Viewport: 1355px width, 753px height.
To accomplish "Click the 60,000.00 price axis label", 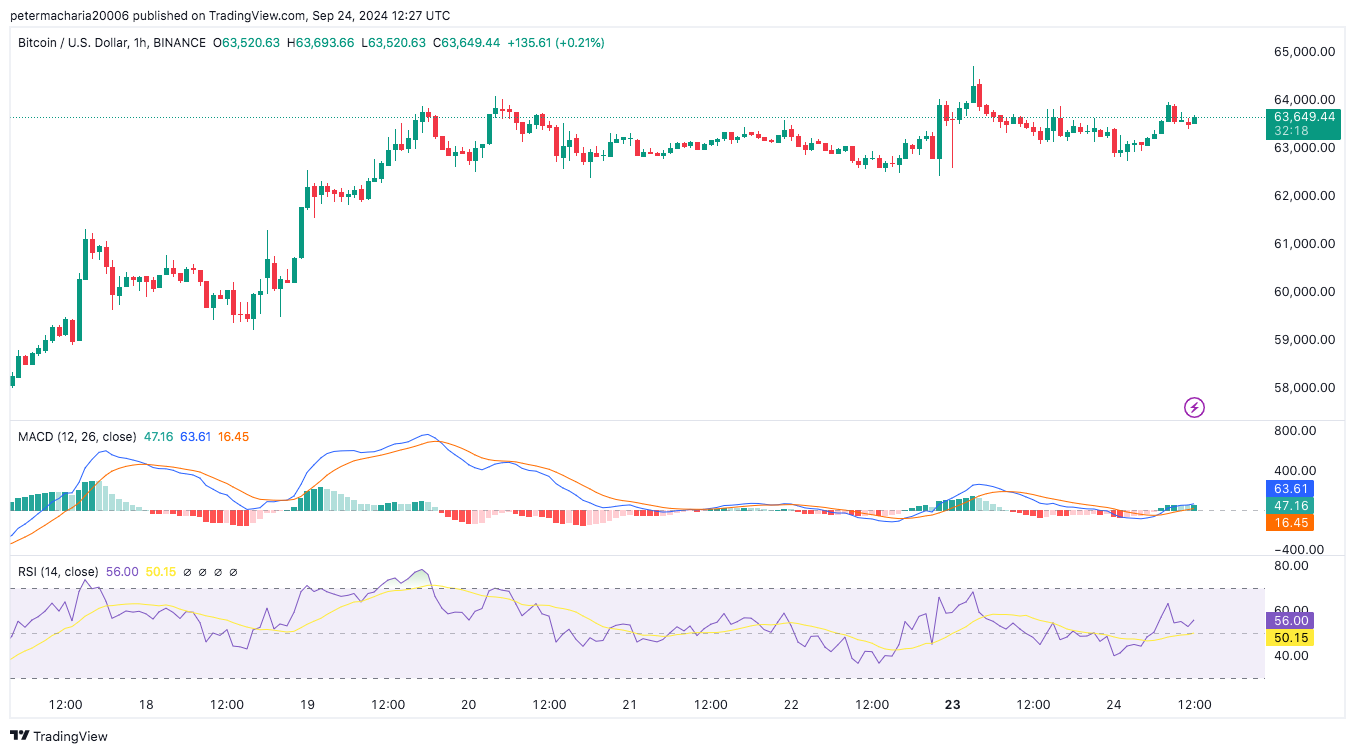I will click(x=1304, y=292).
